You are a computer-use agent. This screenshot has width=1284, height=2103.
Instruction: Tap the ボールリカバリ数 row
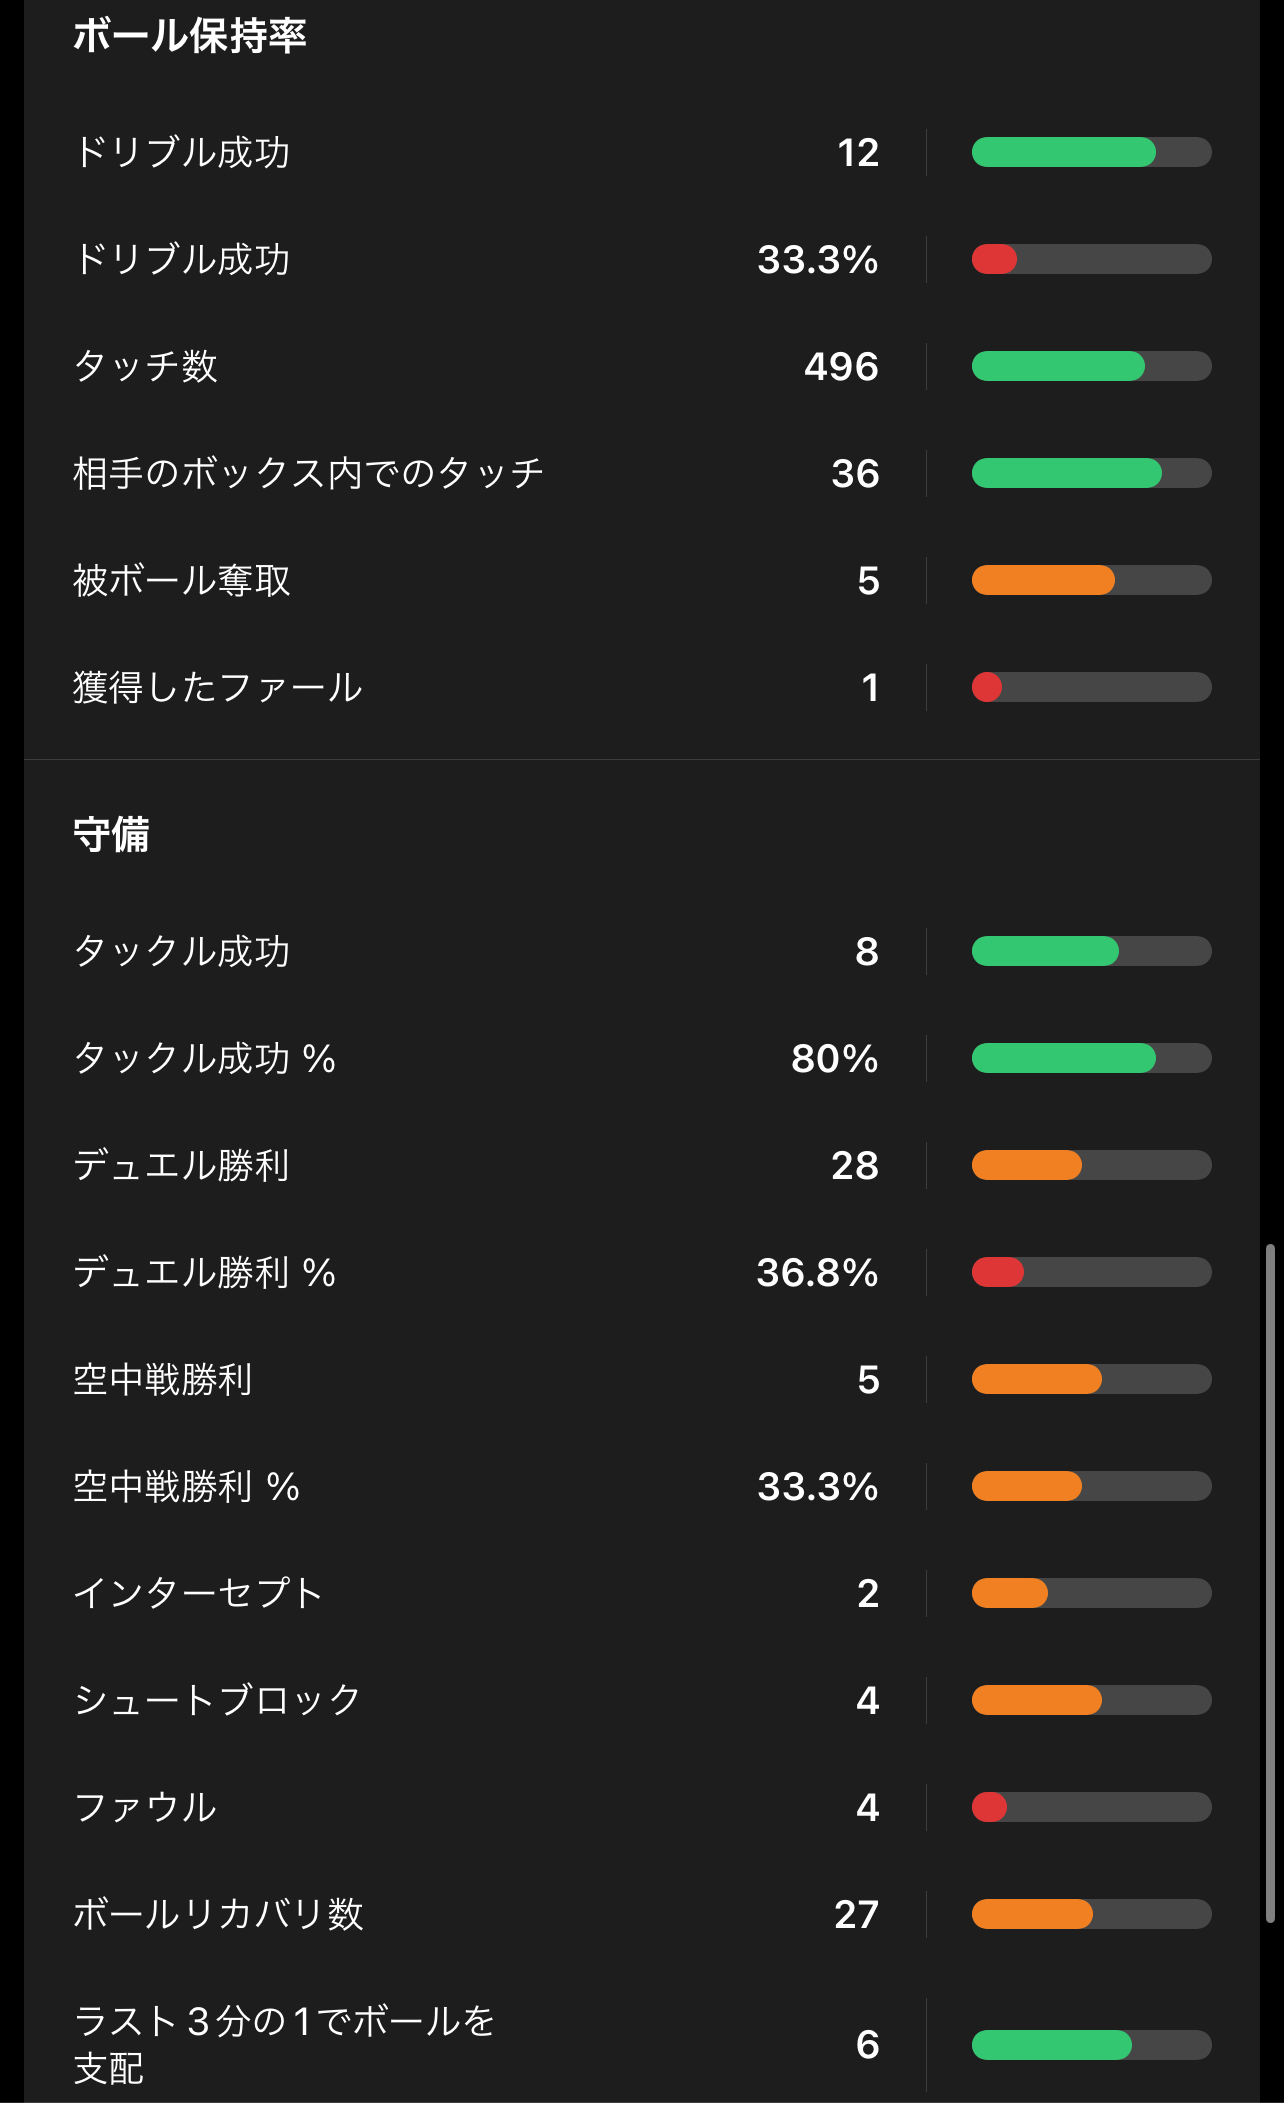[x=642, y=1914]
